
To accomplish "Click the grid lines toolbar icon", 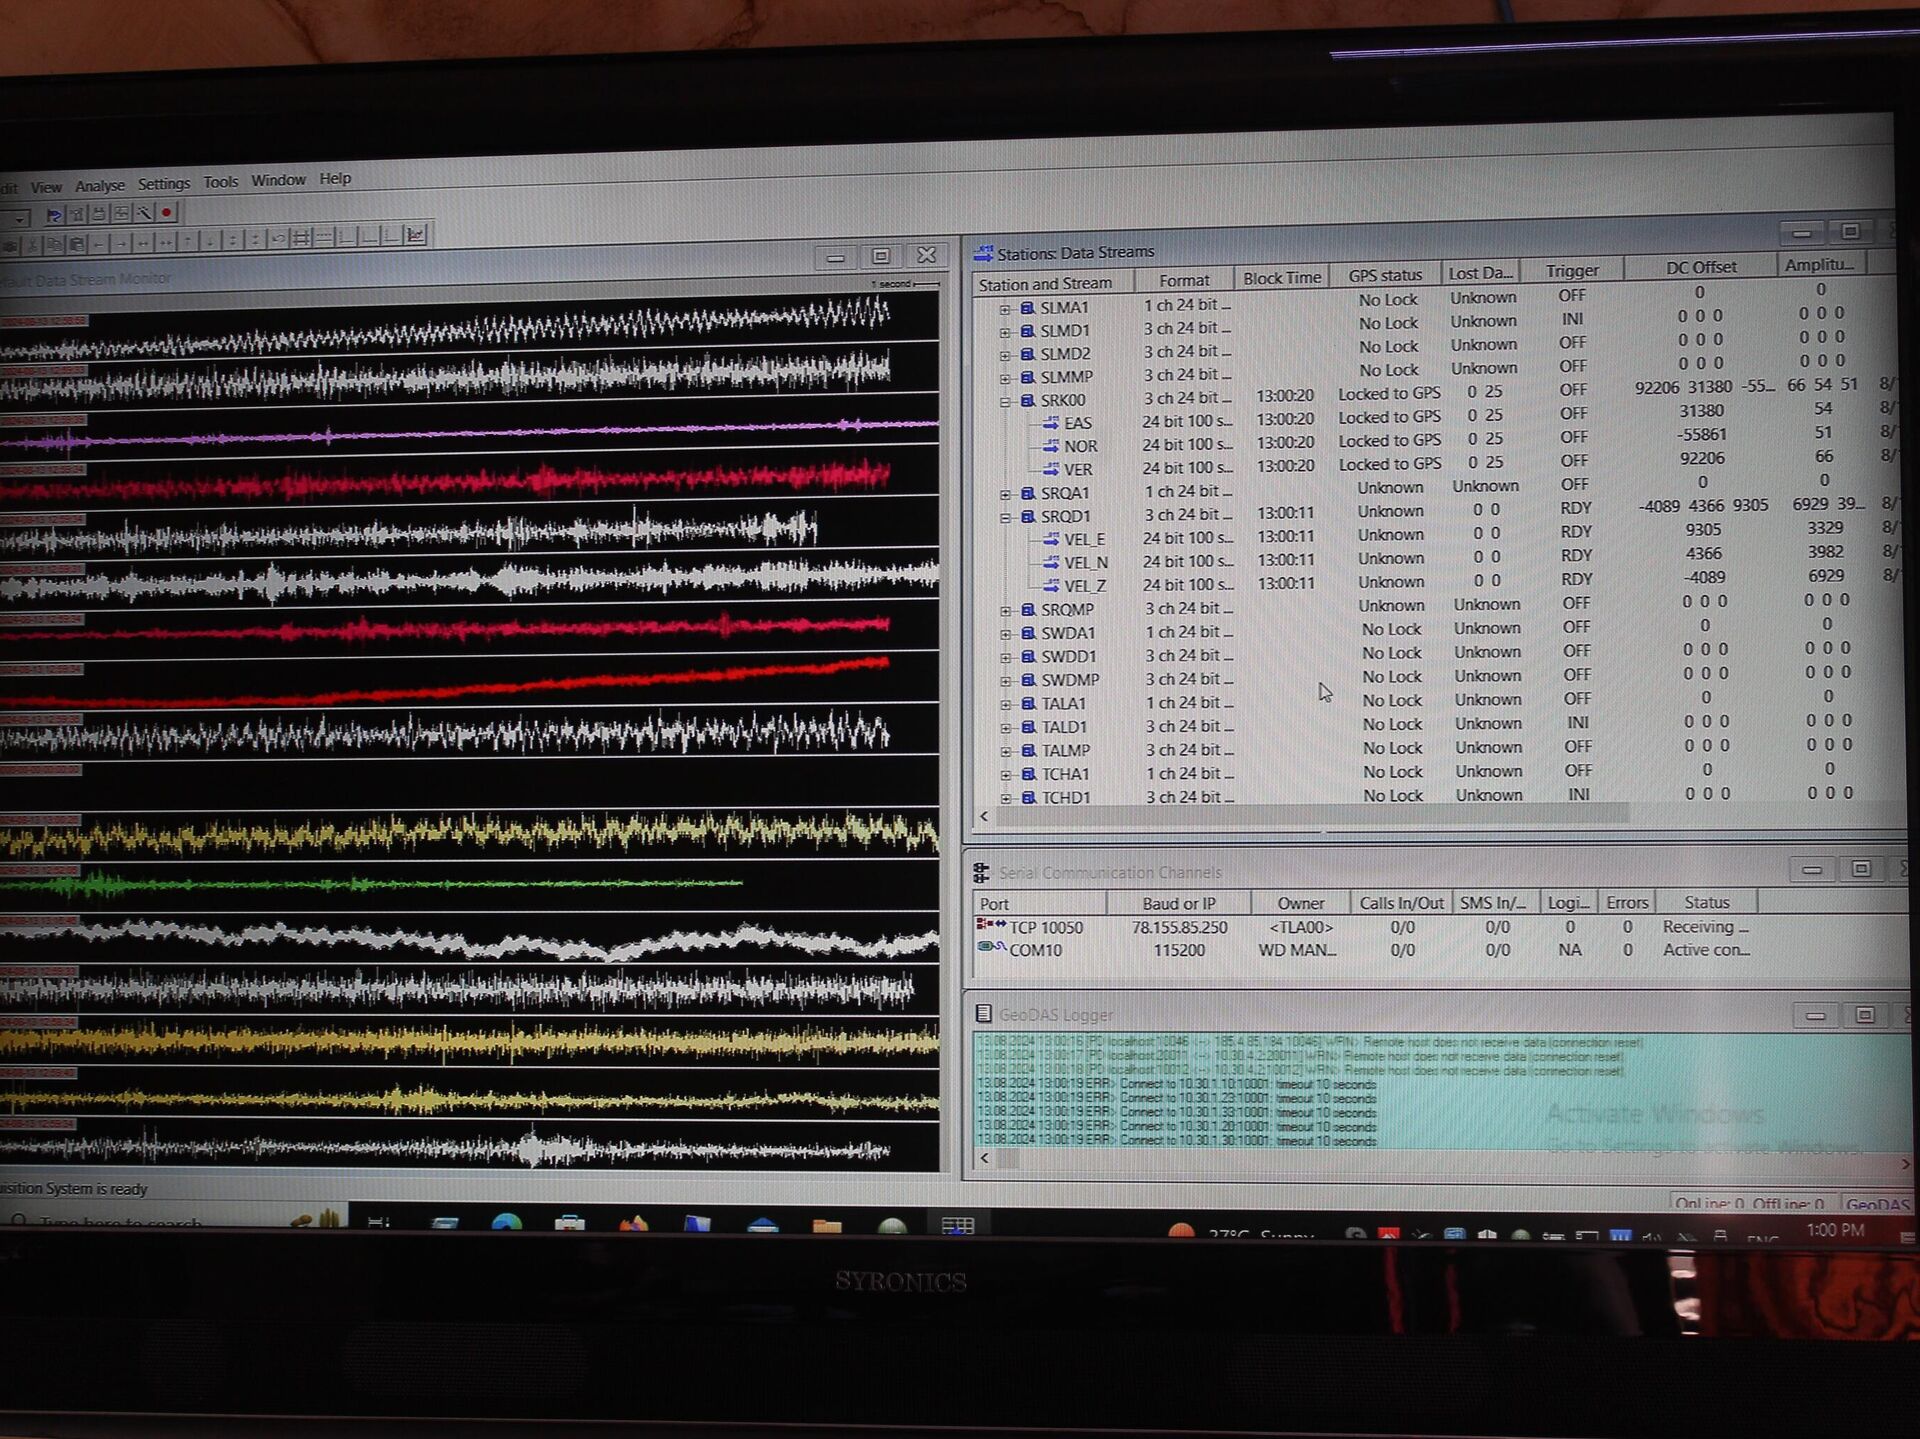I will coord(301,237).
